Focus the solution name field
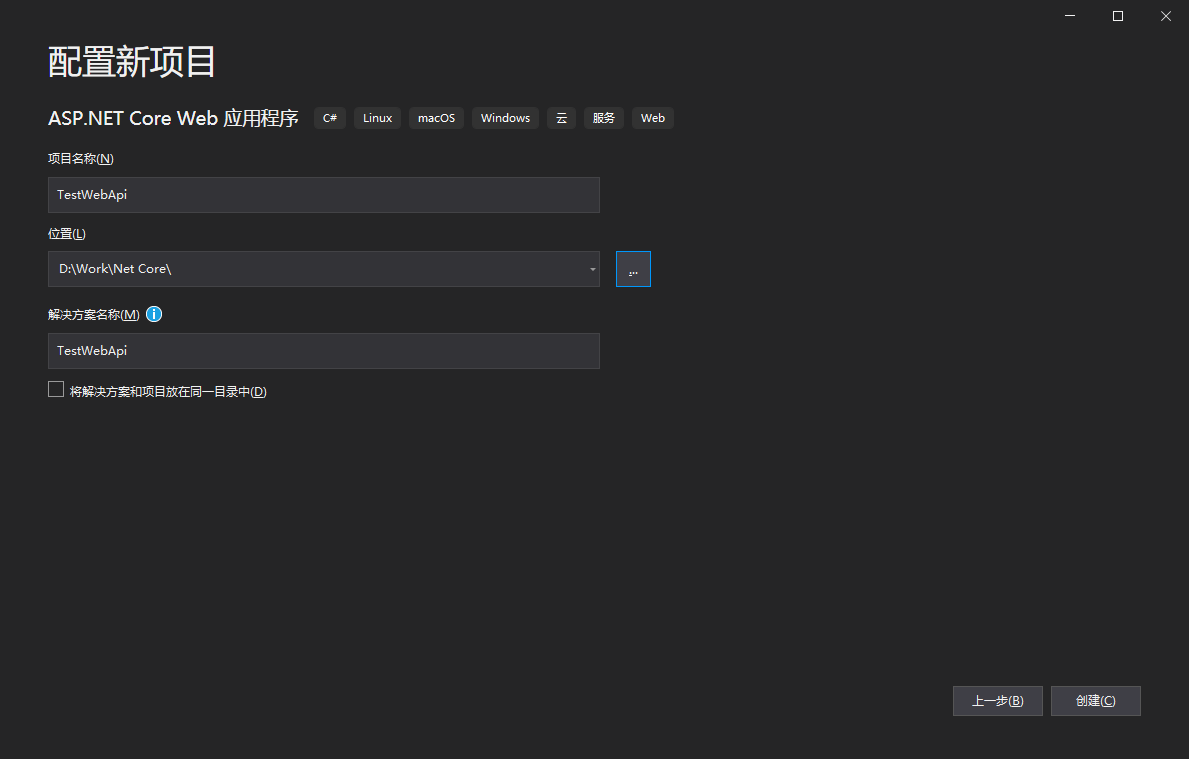The height and width of the screenshot is (759, 1189). coord(324,351)
